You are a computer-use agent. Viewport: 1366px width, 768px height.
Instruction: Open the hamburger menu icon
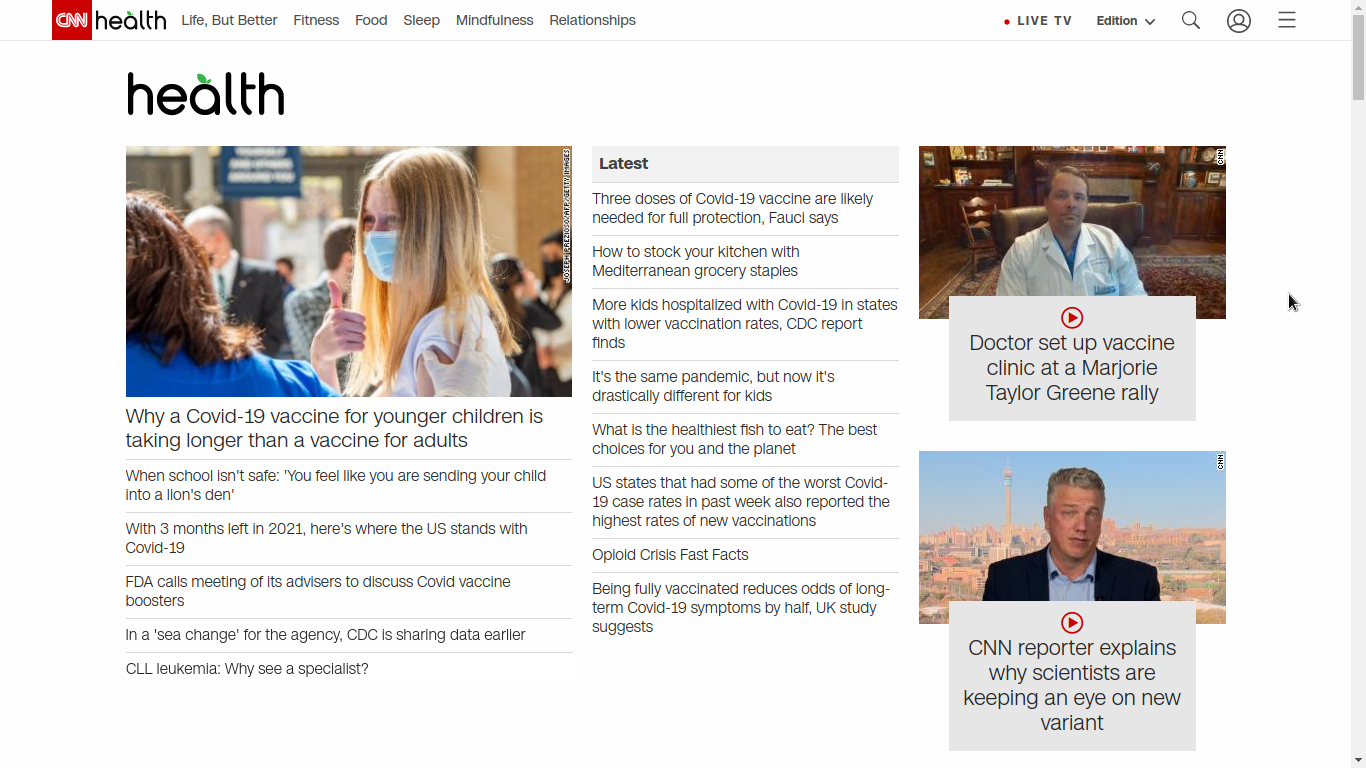(x=1287, y=20)
